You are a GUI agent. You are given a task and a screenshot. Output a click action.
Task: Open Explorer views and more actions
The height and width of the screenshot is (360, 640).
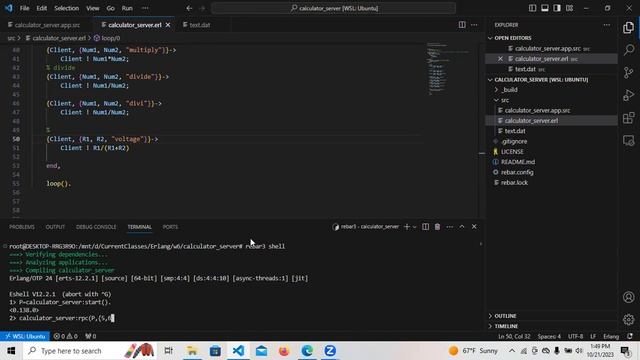(607, 25)
